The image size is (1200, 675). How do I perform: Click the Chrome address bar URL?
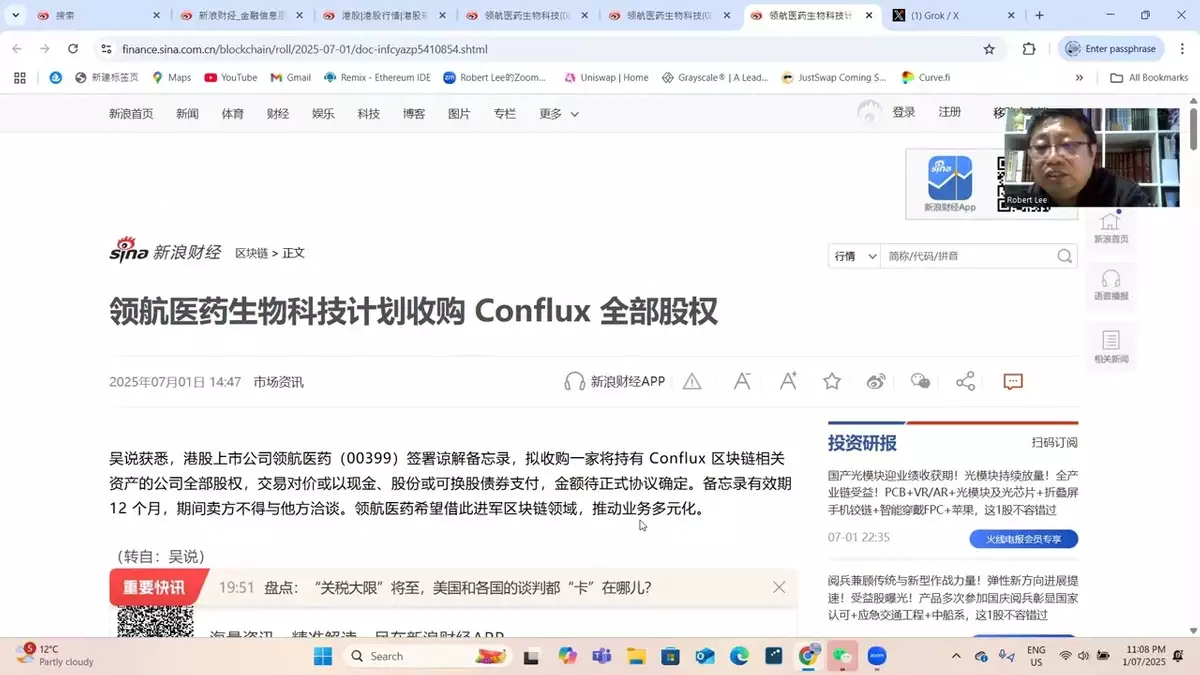click(x=304, y=49)
